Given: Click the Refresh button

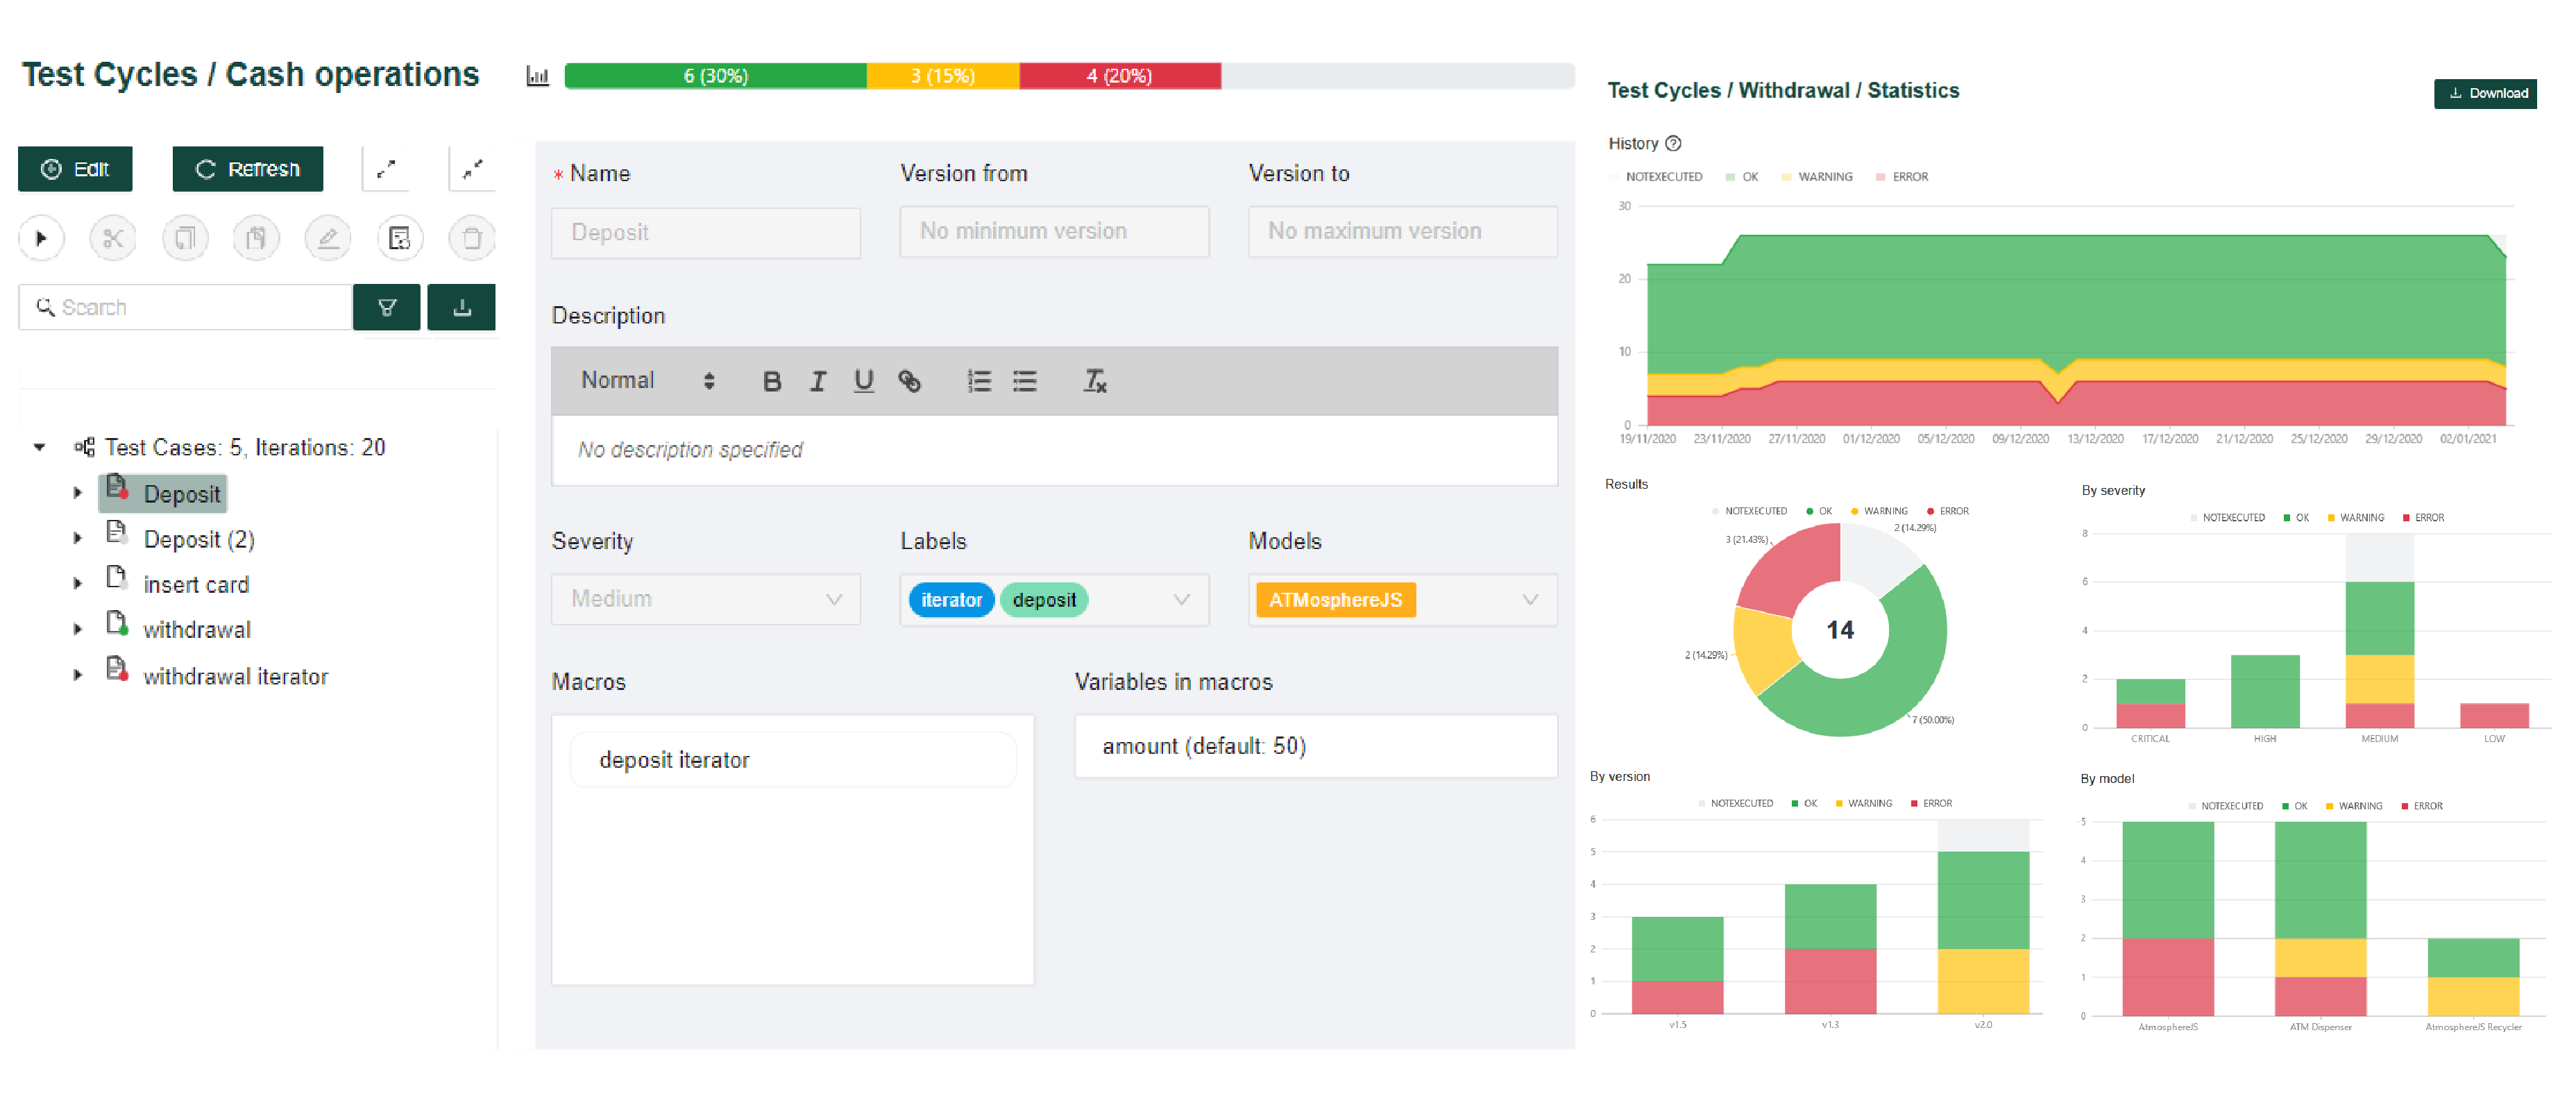Looking at the screenshot, I should click(248, 169).
